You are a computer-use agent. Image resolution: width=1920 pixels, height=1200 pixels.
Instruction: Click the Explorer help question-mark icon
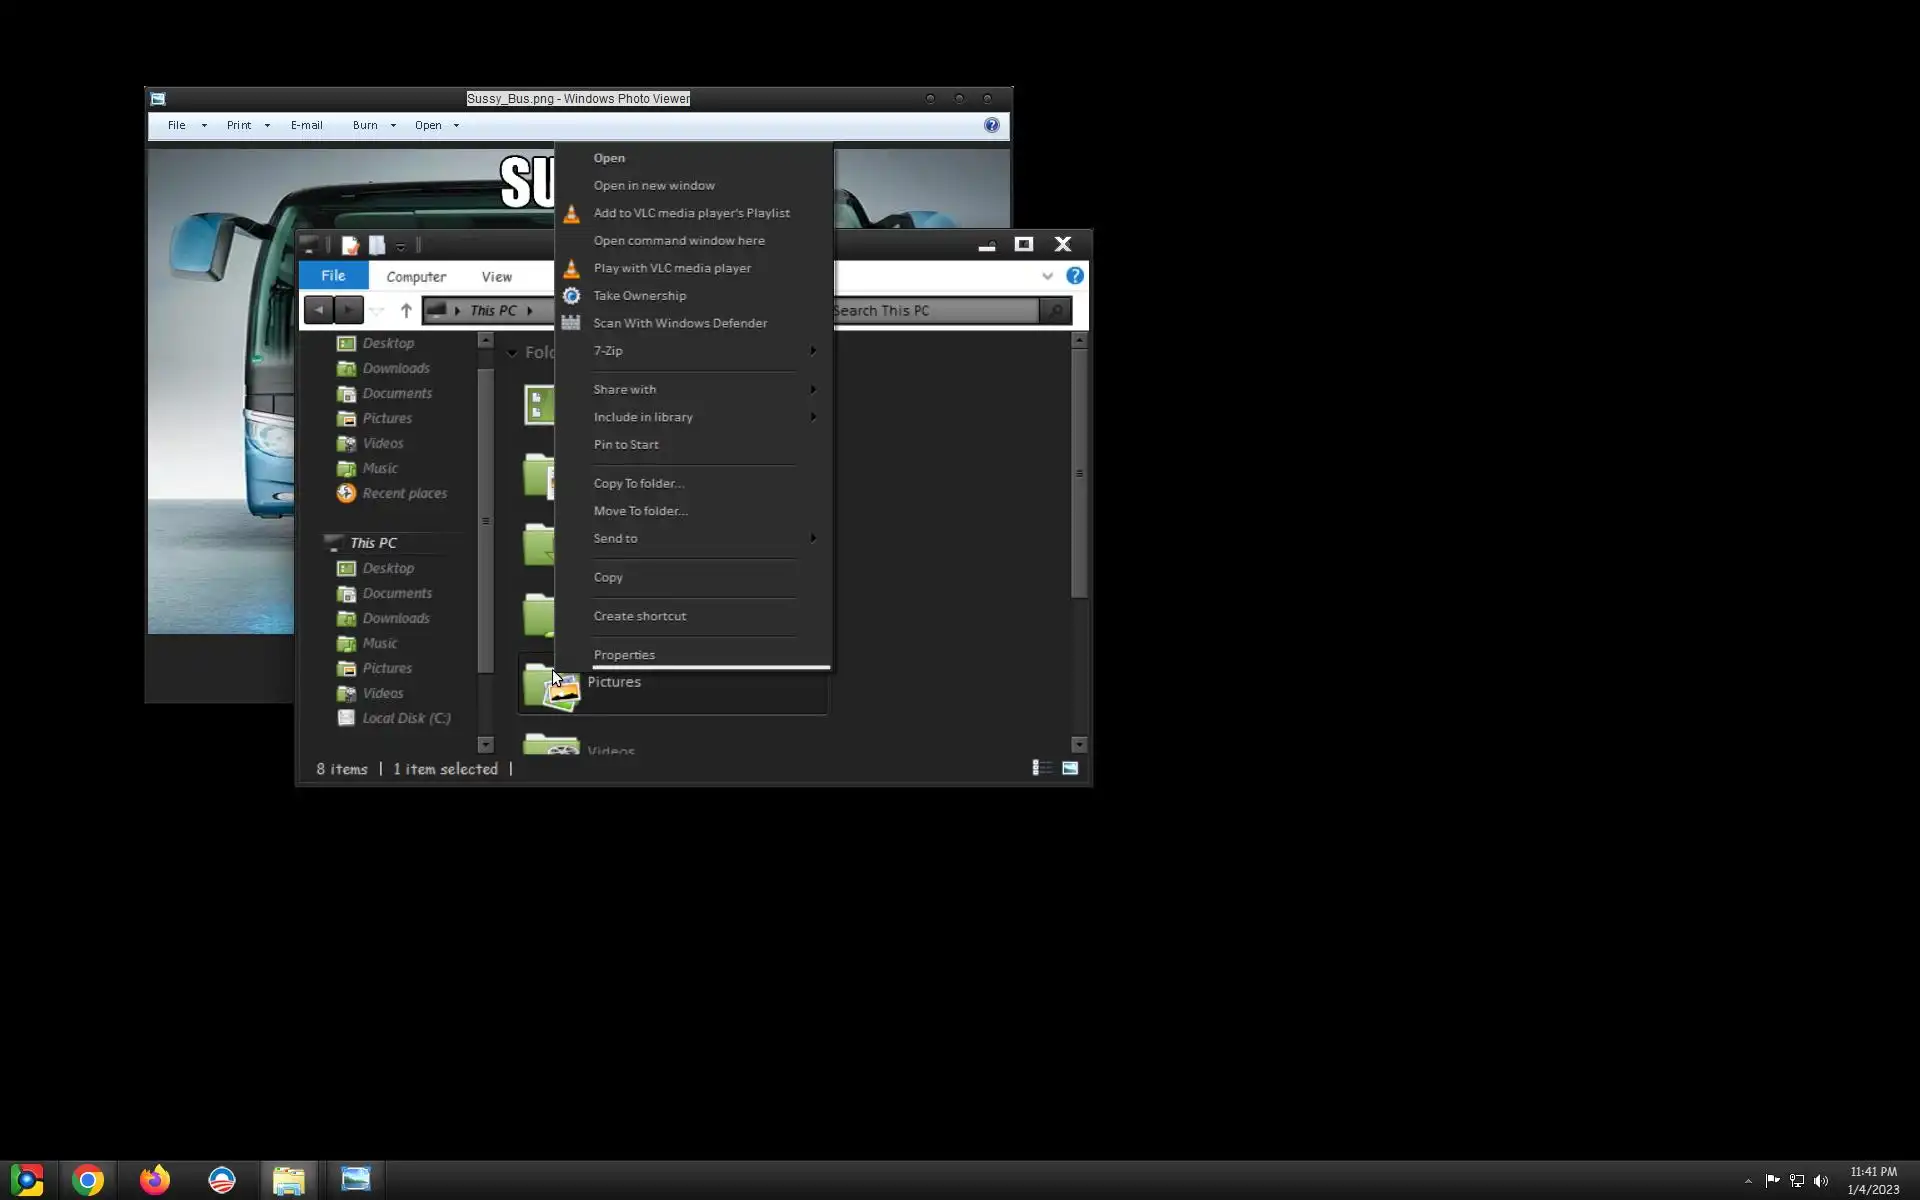pos(1075,276)
